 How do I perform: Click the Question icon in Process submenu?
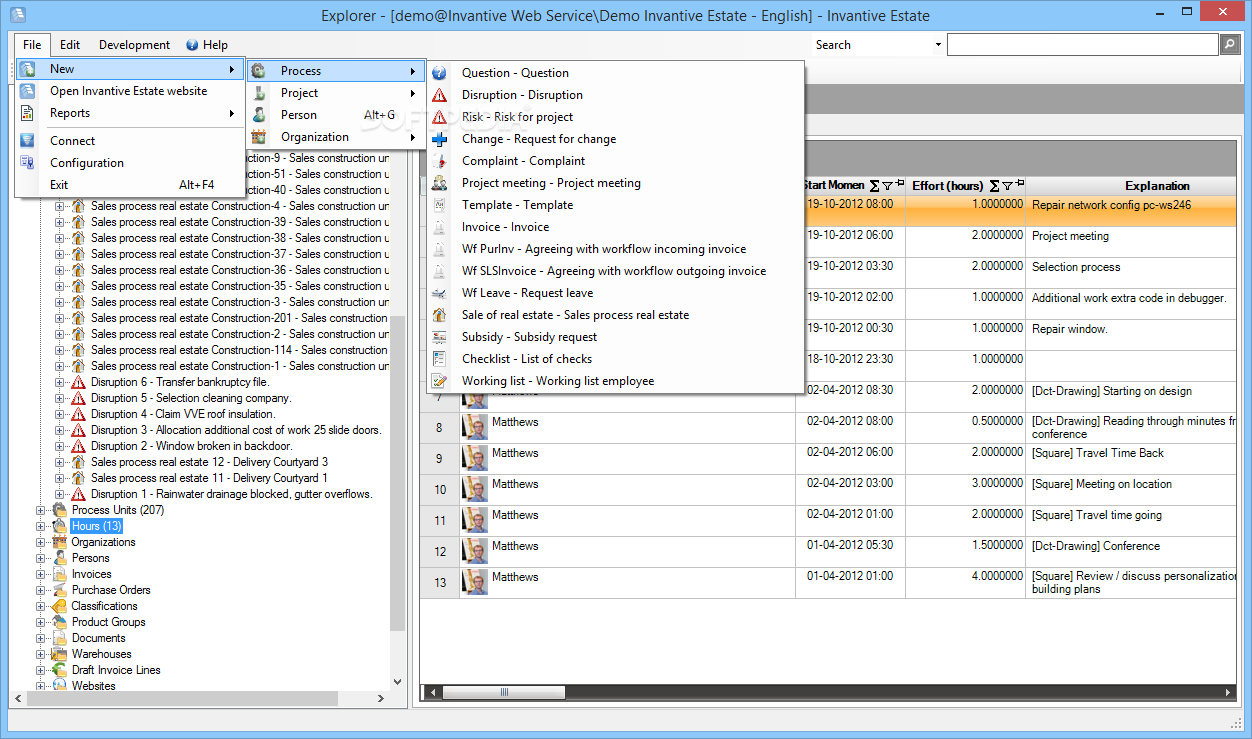click(x=439, y=73)
